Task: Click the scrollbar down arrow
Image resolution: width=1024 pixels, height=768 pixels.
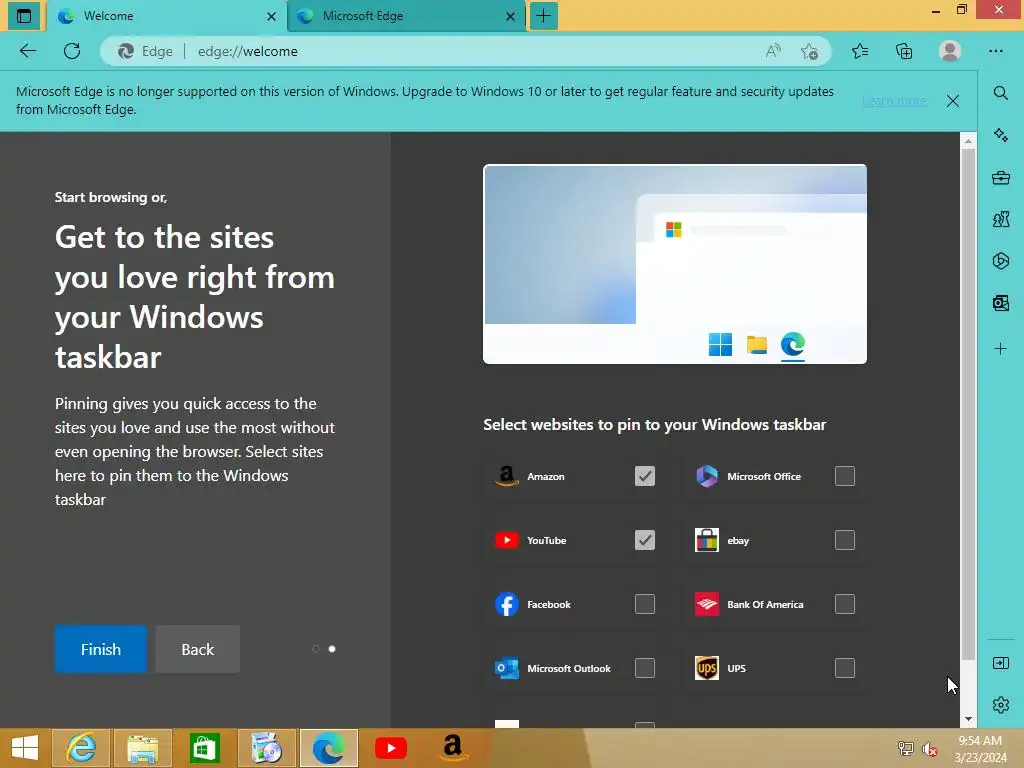Action: pos(968,719)
